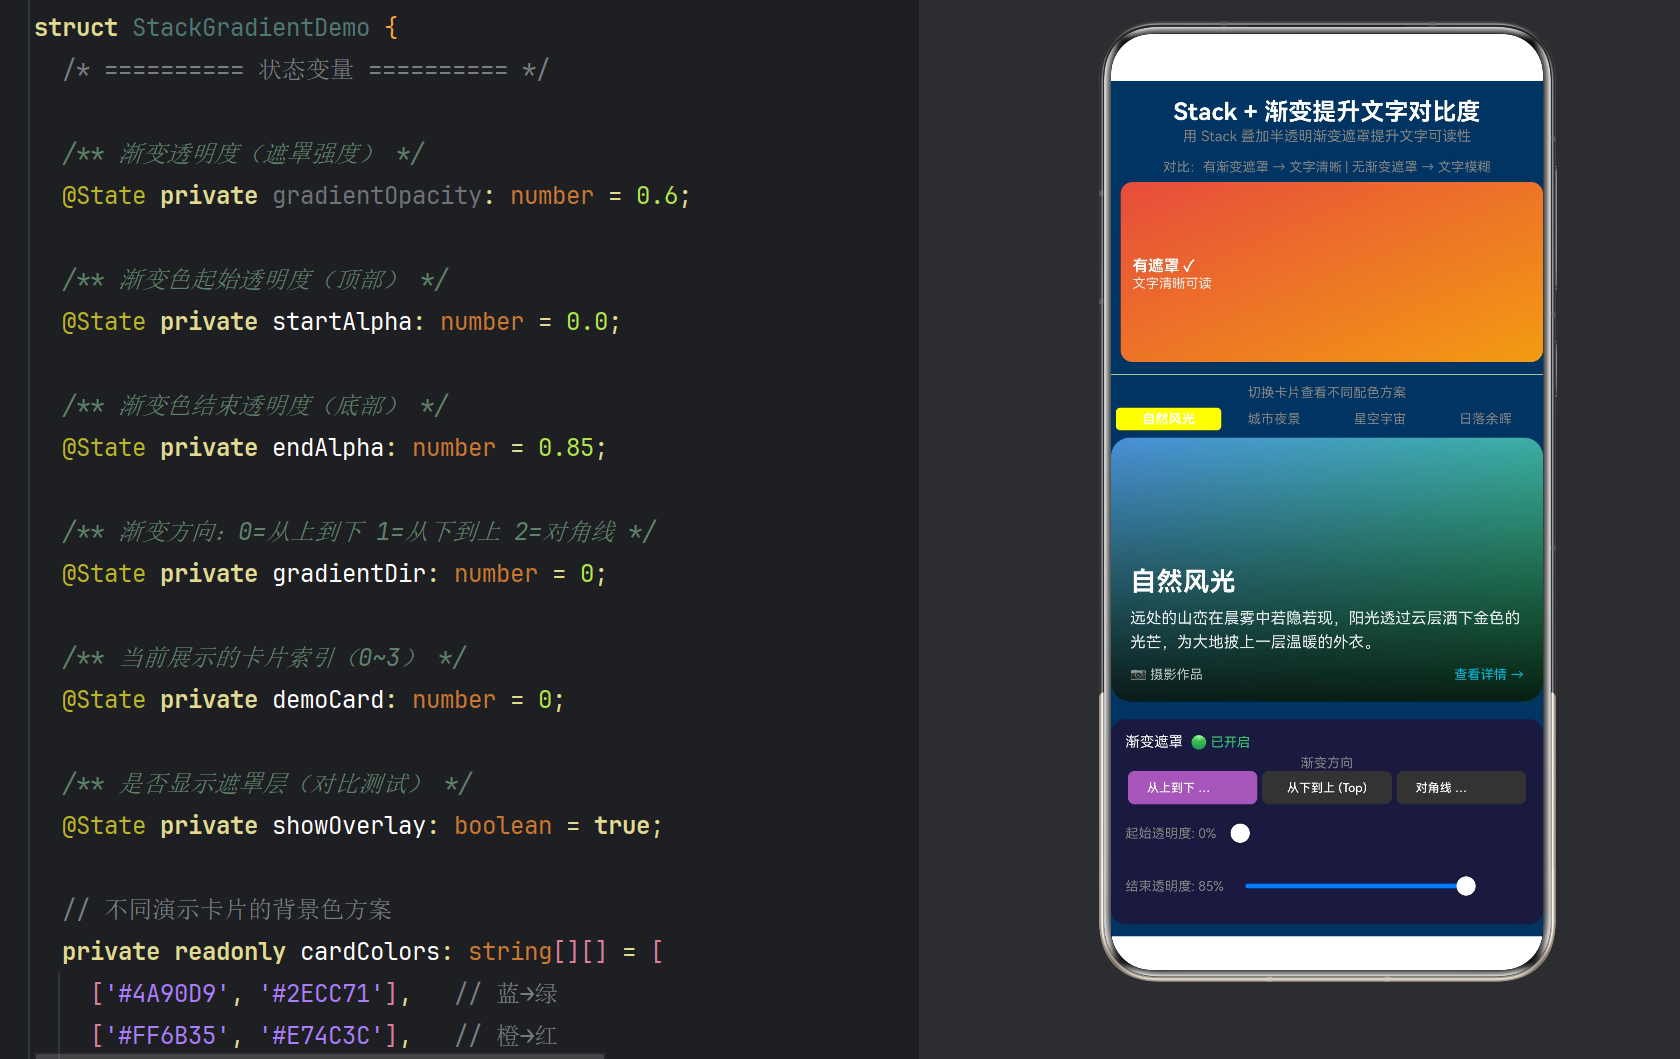Click the value 0.6 in code

657,196
